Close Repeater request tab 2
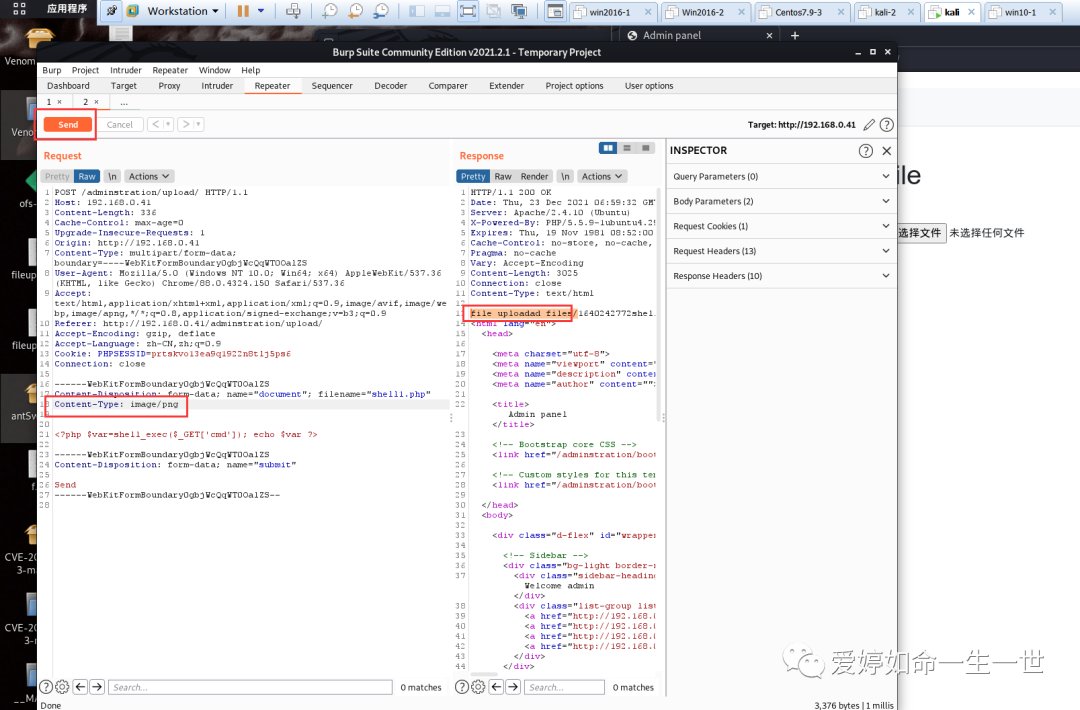1080x710 pixels. point(96,102)
